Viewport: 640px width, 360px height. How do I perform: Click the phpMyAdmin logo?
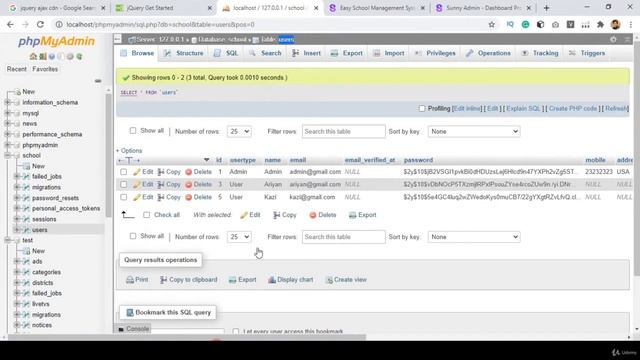[x=56, y=41]
